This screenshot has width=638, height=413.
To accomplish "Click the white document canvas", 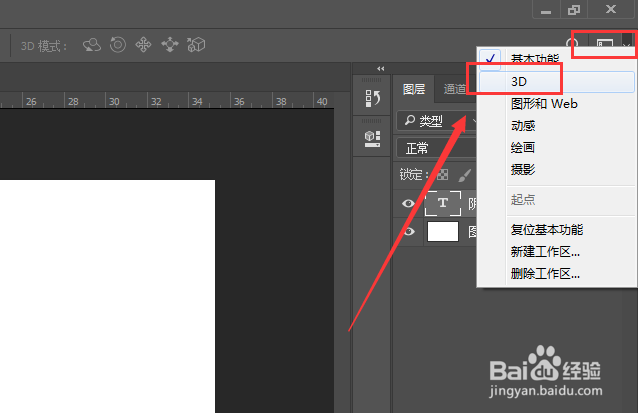I will pos(107,296).
